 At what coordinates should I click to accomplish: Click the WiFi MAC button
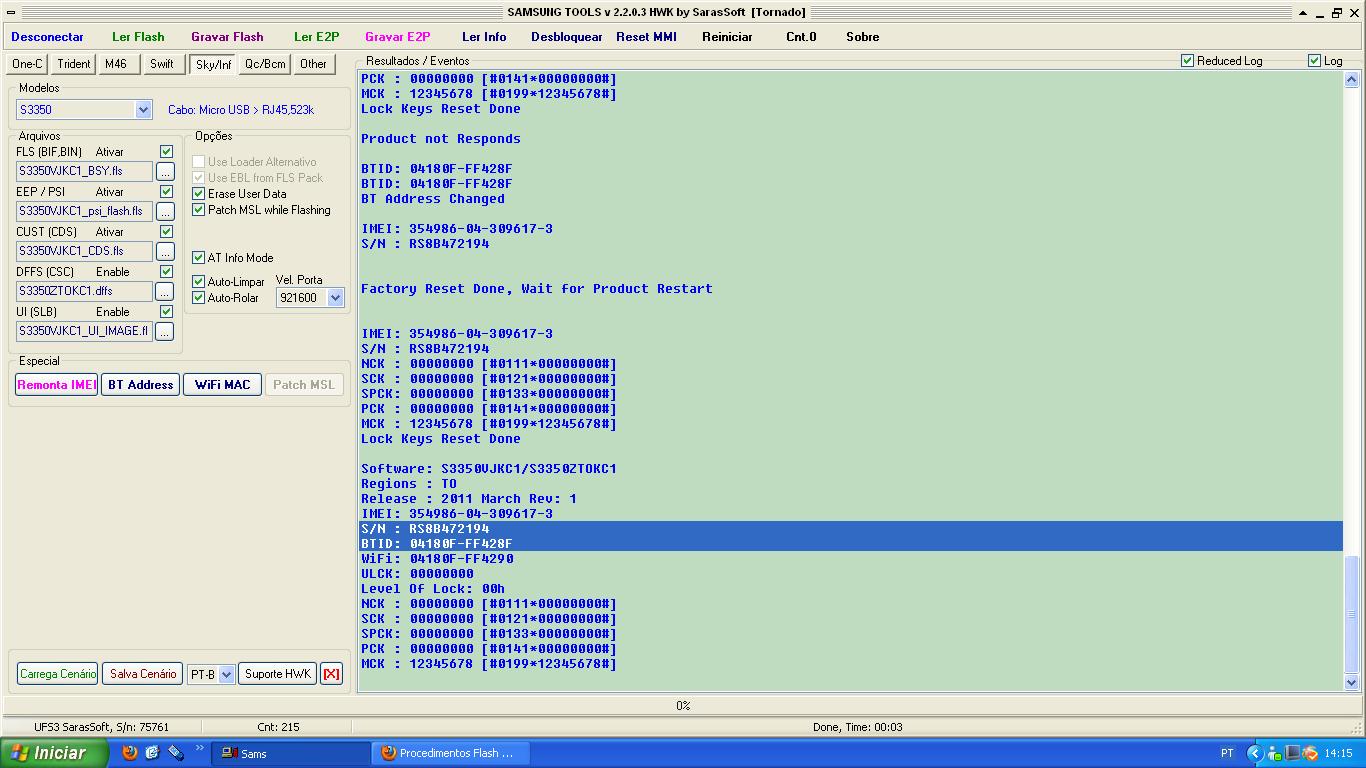point(222,385)
